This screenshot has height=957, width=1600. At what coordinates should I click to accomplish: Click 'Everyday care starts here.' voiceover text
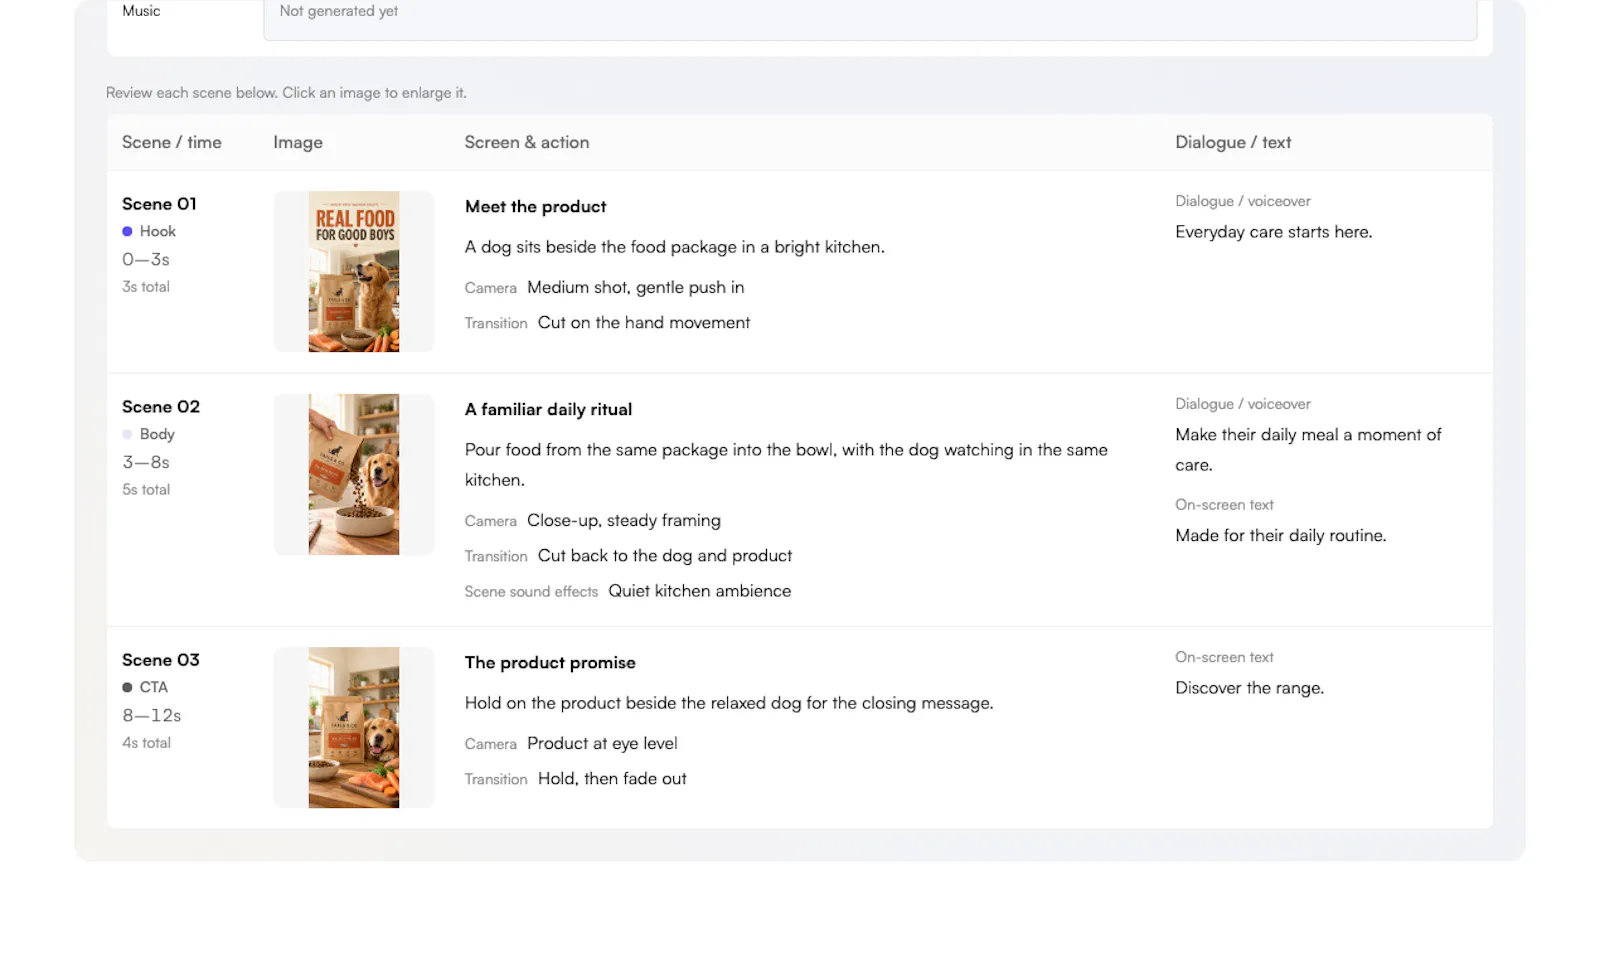(1274, 232)
